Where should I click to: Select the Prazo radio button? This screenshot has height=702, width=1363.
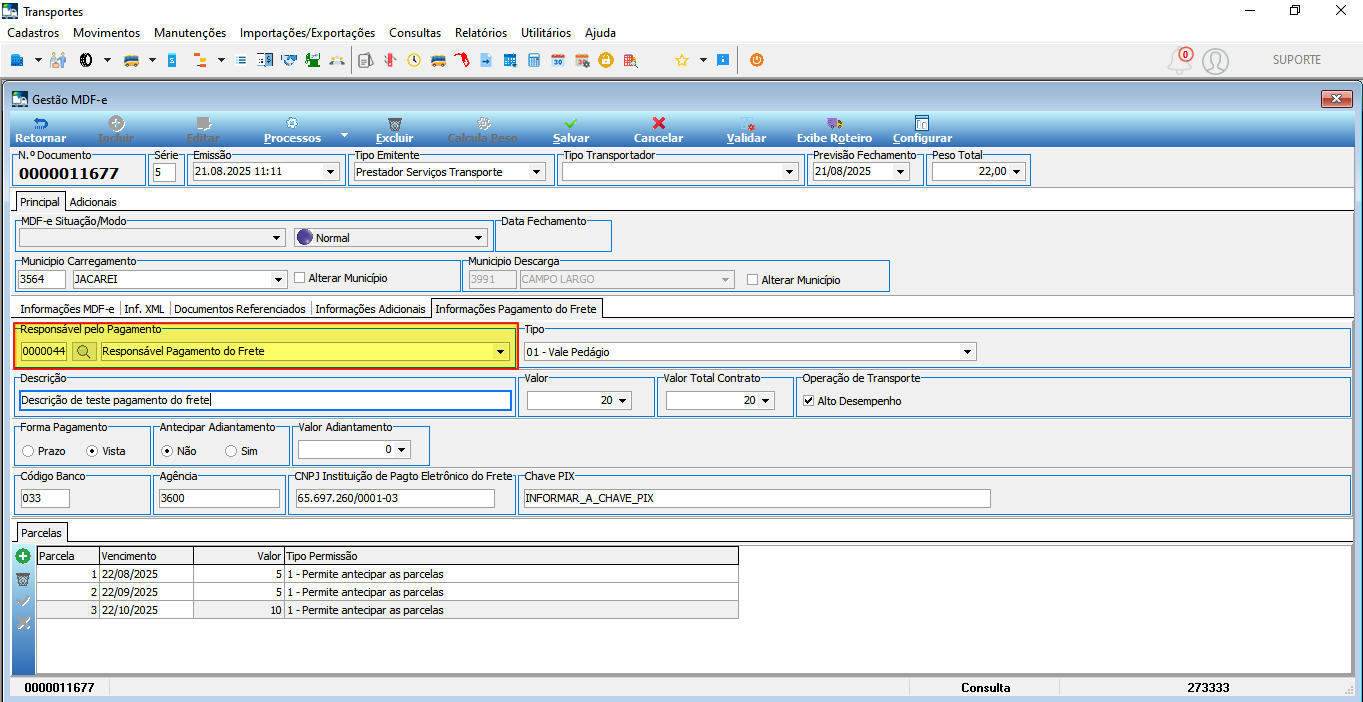pyautogui.click(x=28, y=451)
